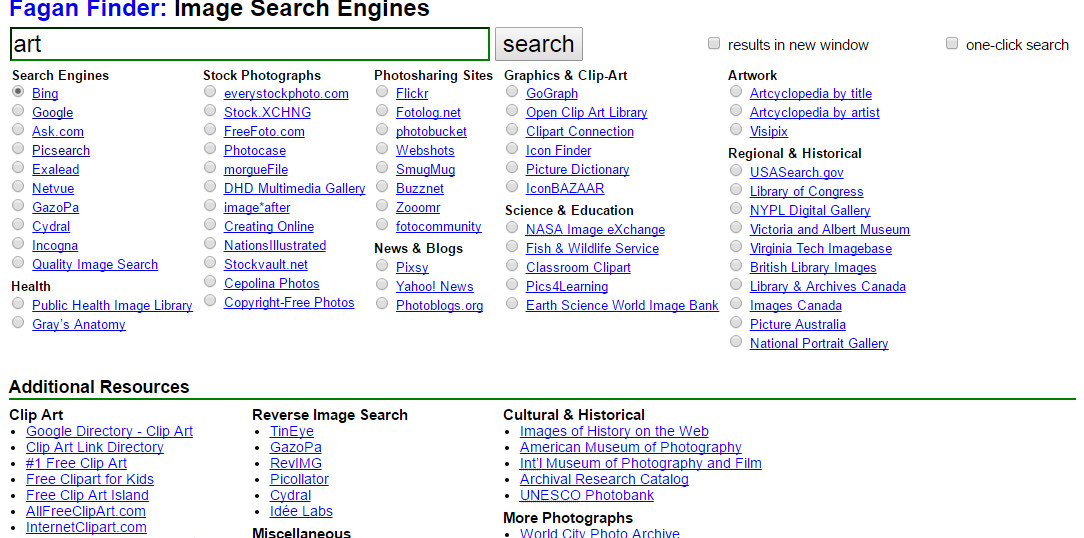The height and width of the screenshot is (538, 1084).
Task: Toggle the one-click search checkbox
Action: 952,44
